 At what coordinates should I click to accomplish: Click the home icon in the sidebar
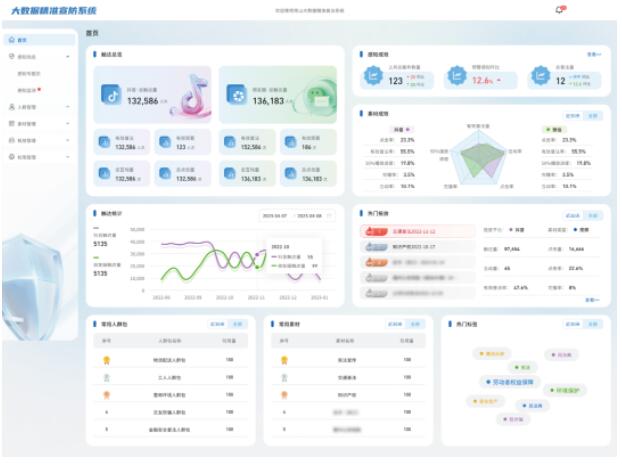tap(11, 40)
